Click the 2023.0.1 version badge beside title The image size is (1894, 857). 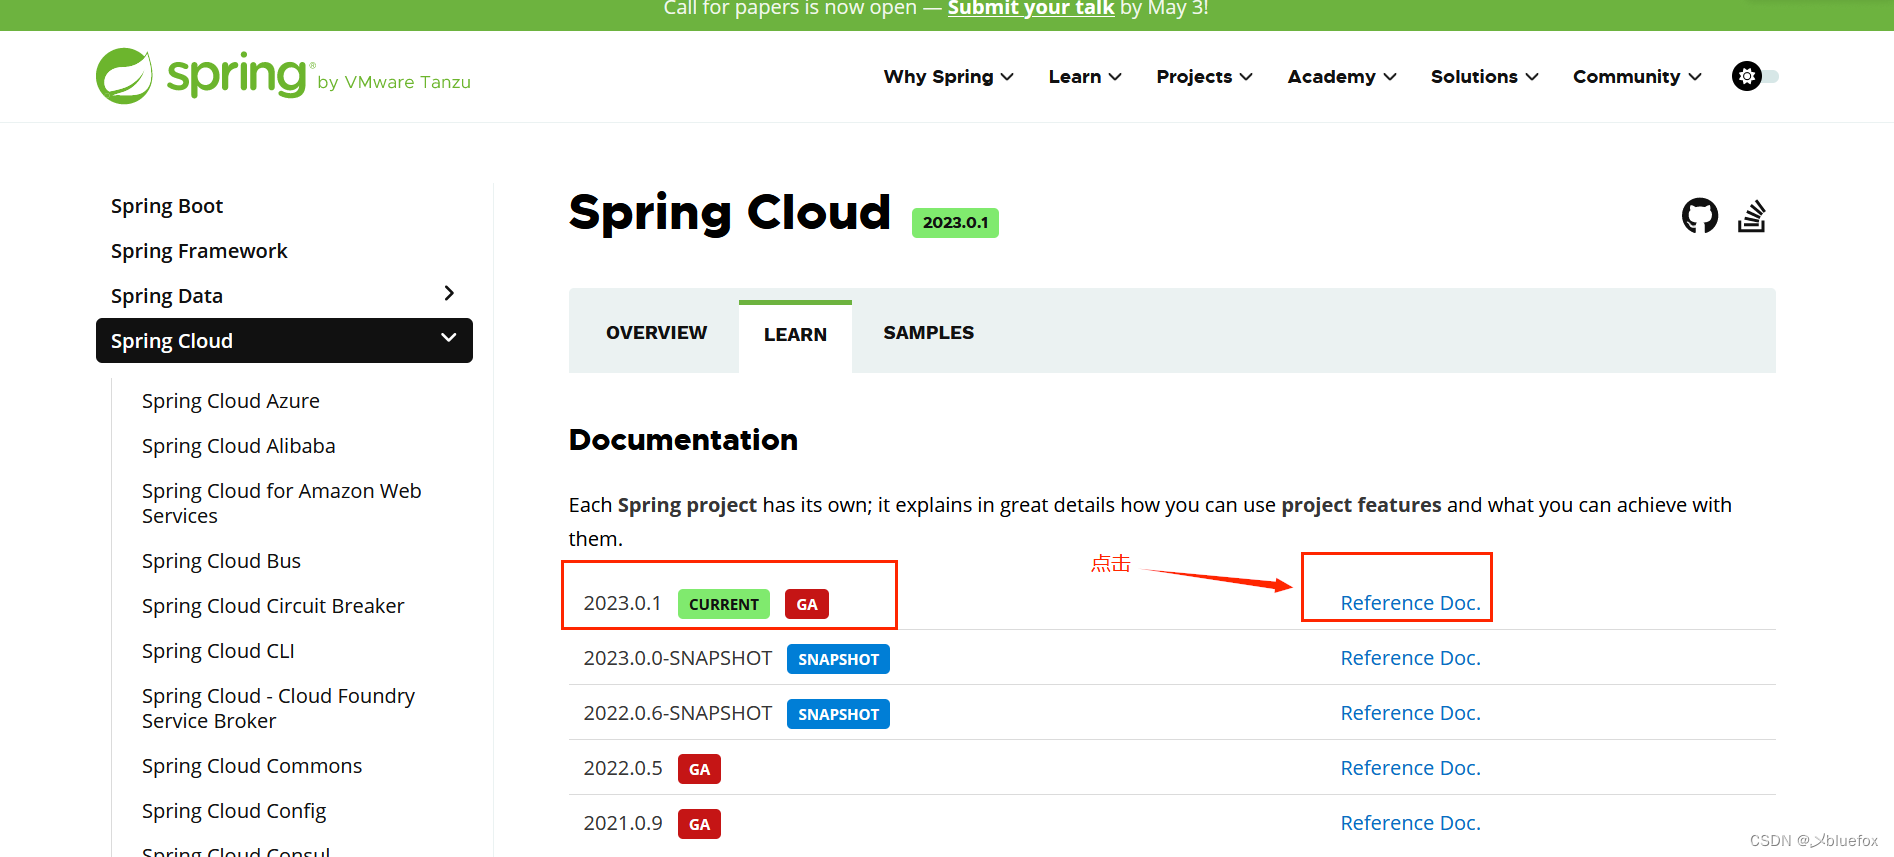(x=955, y=222)
